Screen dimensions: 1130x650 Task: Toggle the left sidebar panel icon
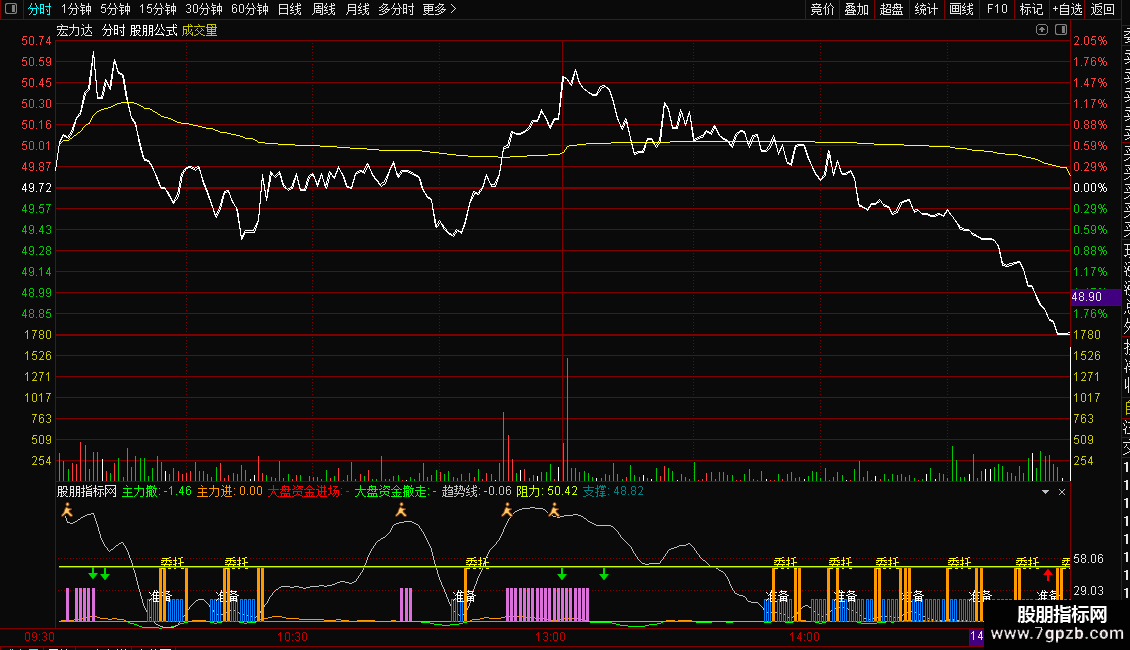click(11, 9)
